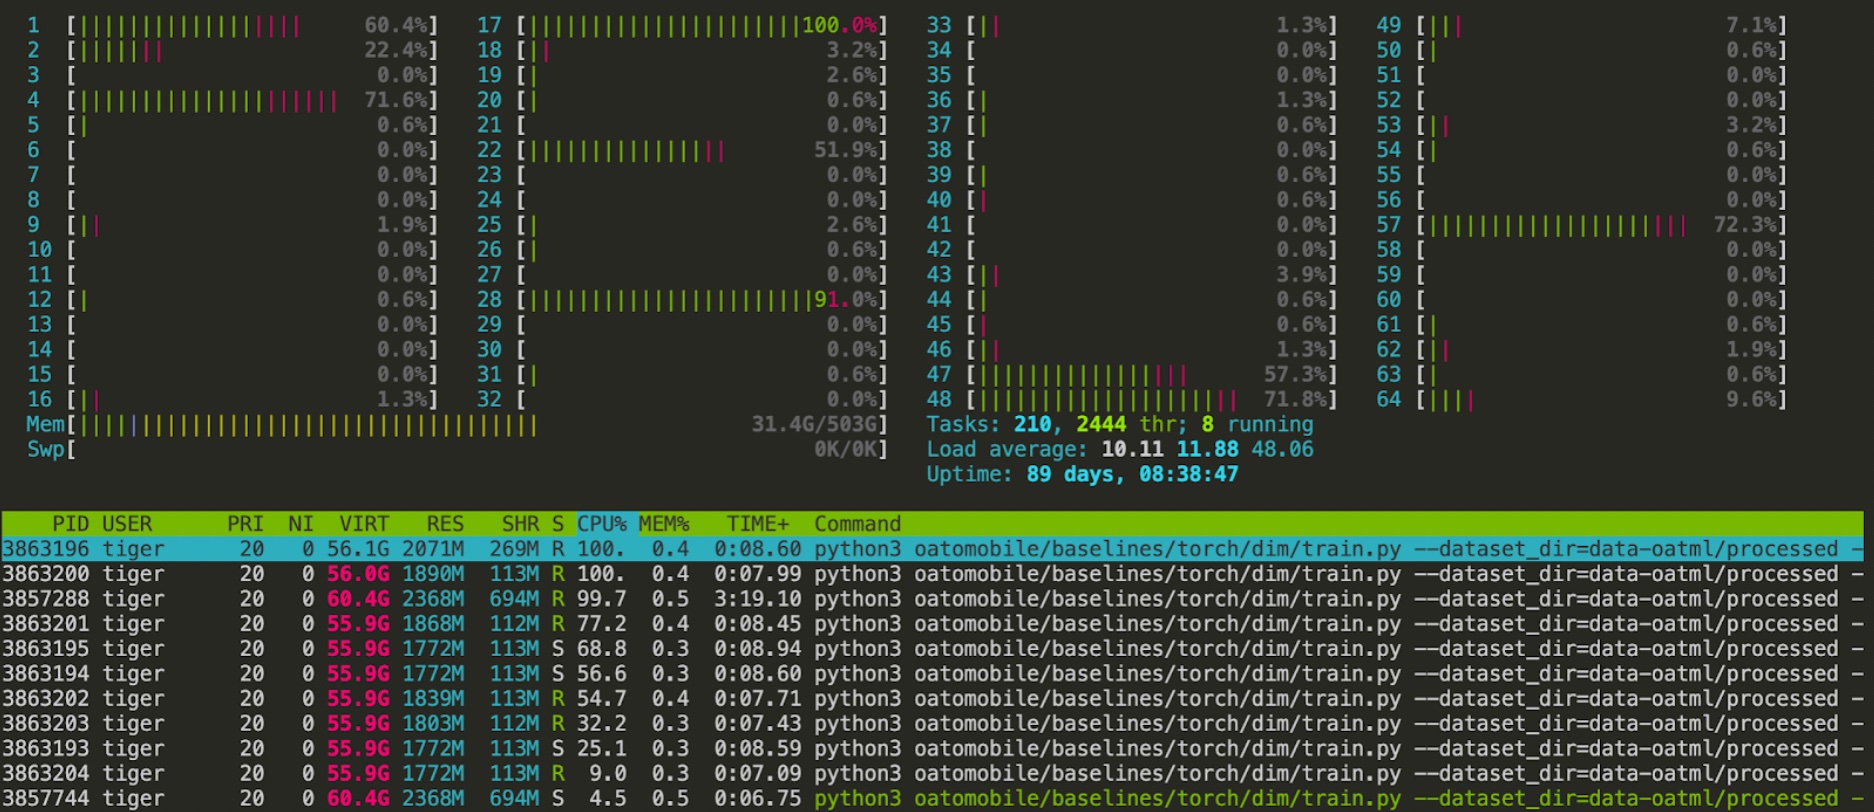The width and height of the screenshot is (1874, 812).
Task: Click the Mem usage meter bar
Action: coord(457,425)
